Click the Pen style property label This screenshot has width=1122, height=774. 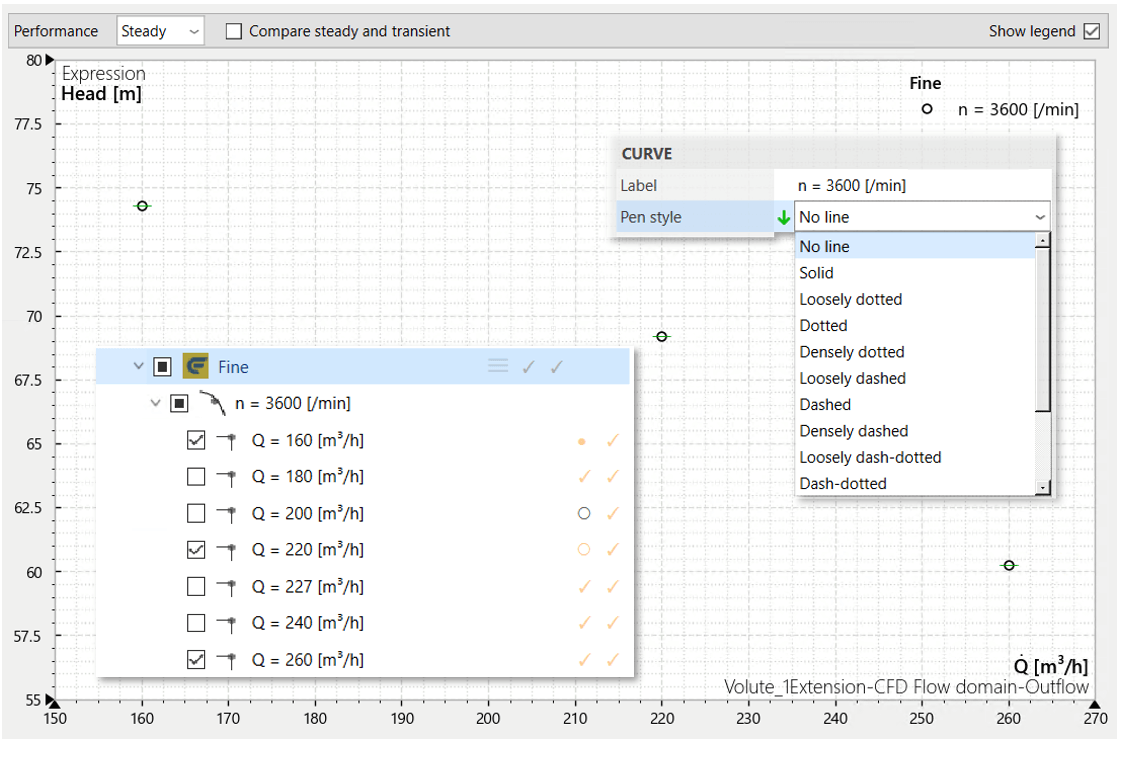click(x=650, y=217)
